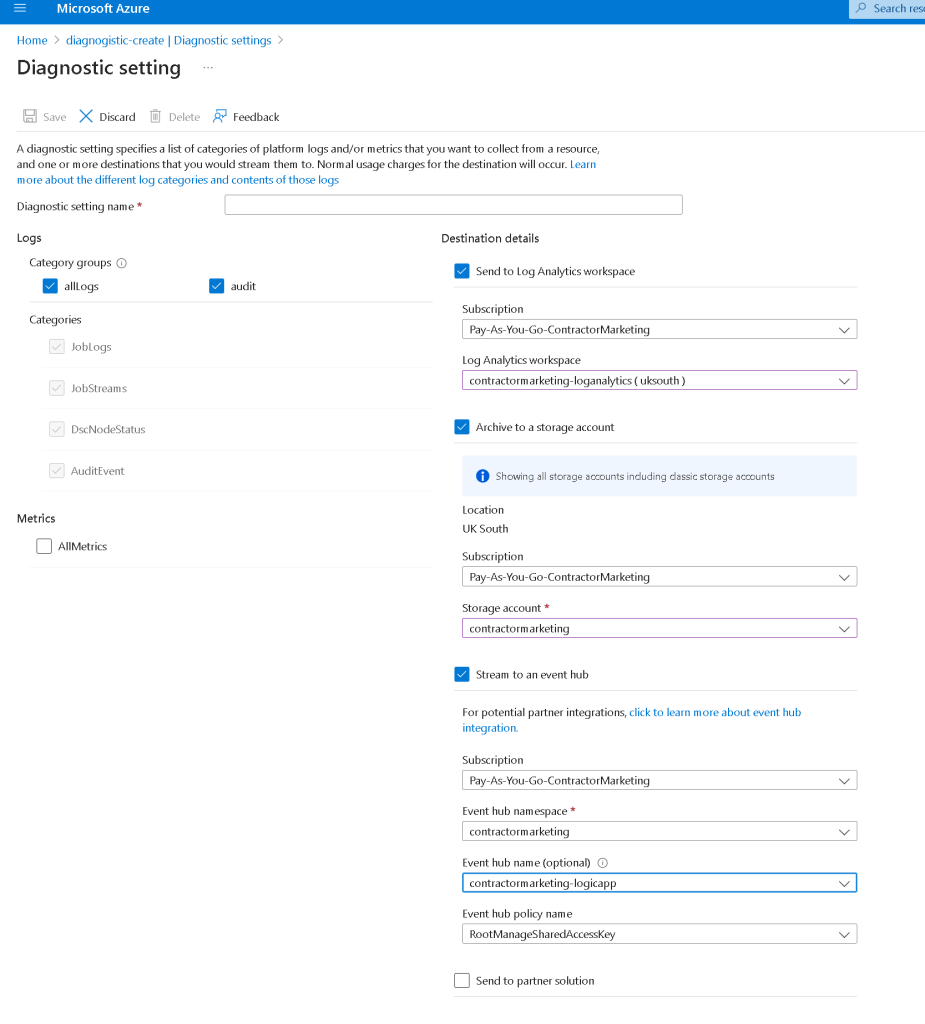Screen dimensions: 925x1024
Task: Uncheck the allLogs category group
Action: [x=50, y=286]
